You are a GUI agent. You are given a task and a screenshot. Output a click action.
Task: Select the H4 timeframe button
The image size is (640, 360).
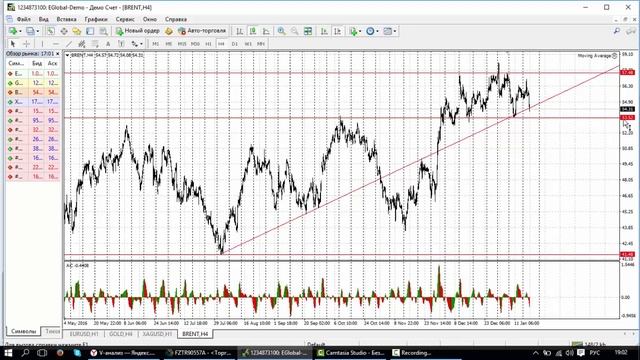point(221,44)
